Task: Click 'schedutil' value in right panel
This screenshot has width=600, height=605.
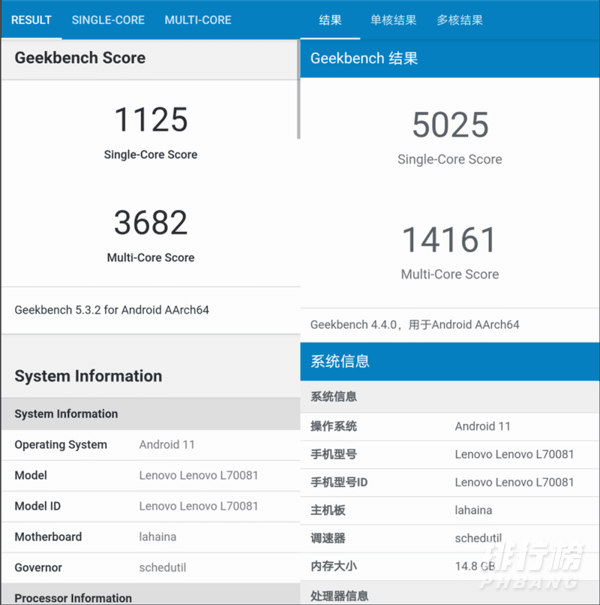Action: (478, 538)
